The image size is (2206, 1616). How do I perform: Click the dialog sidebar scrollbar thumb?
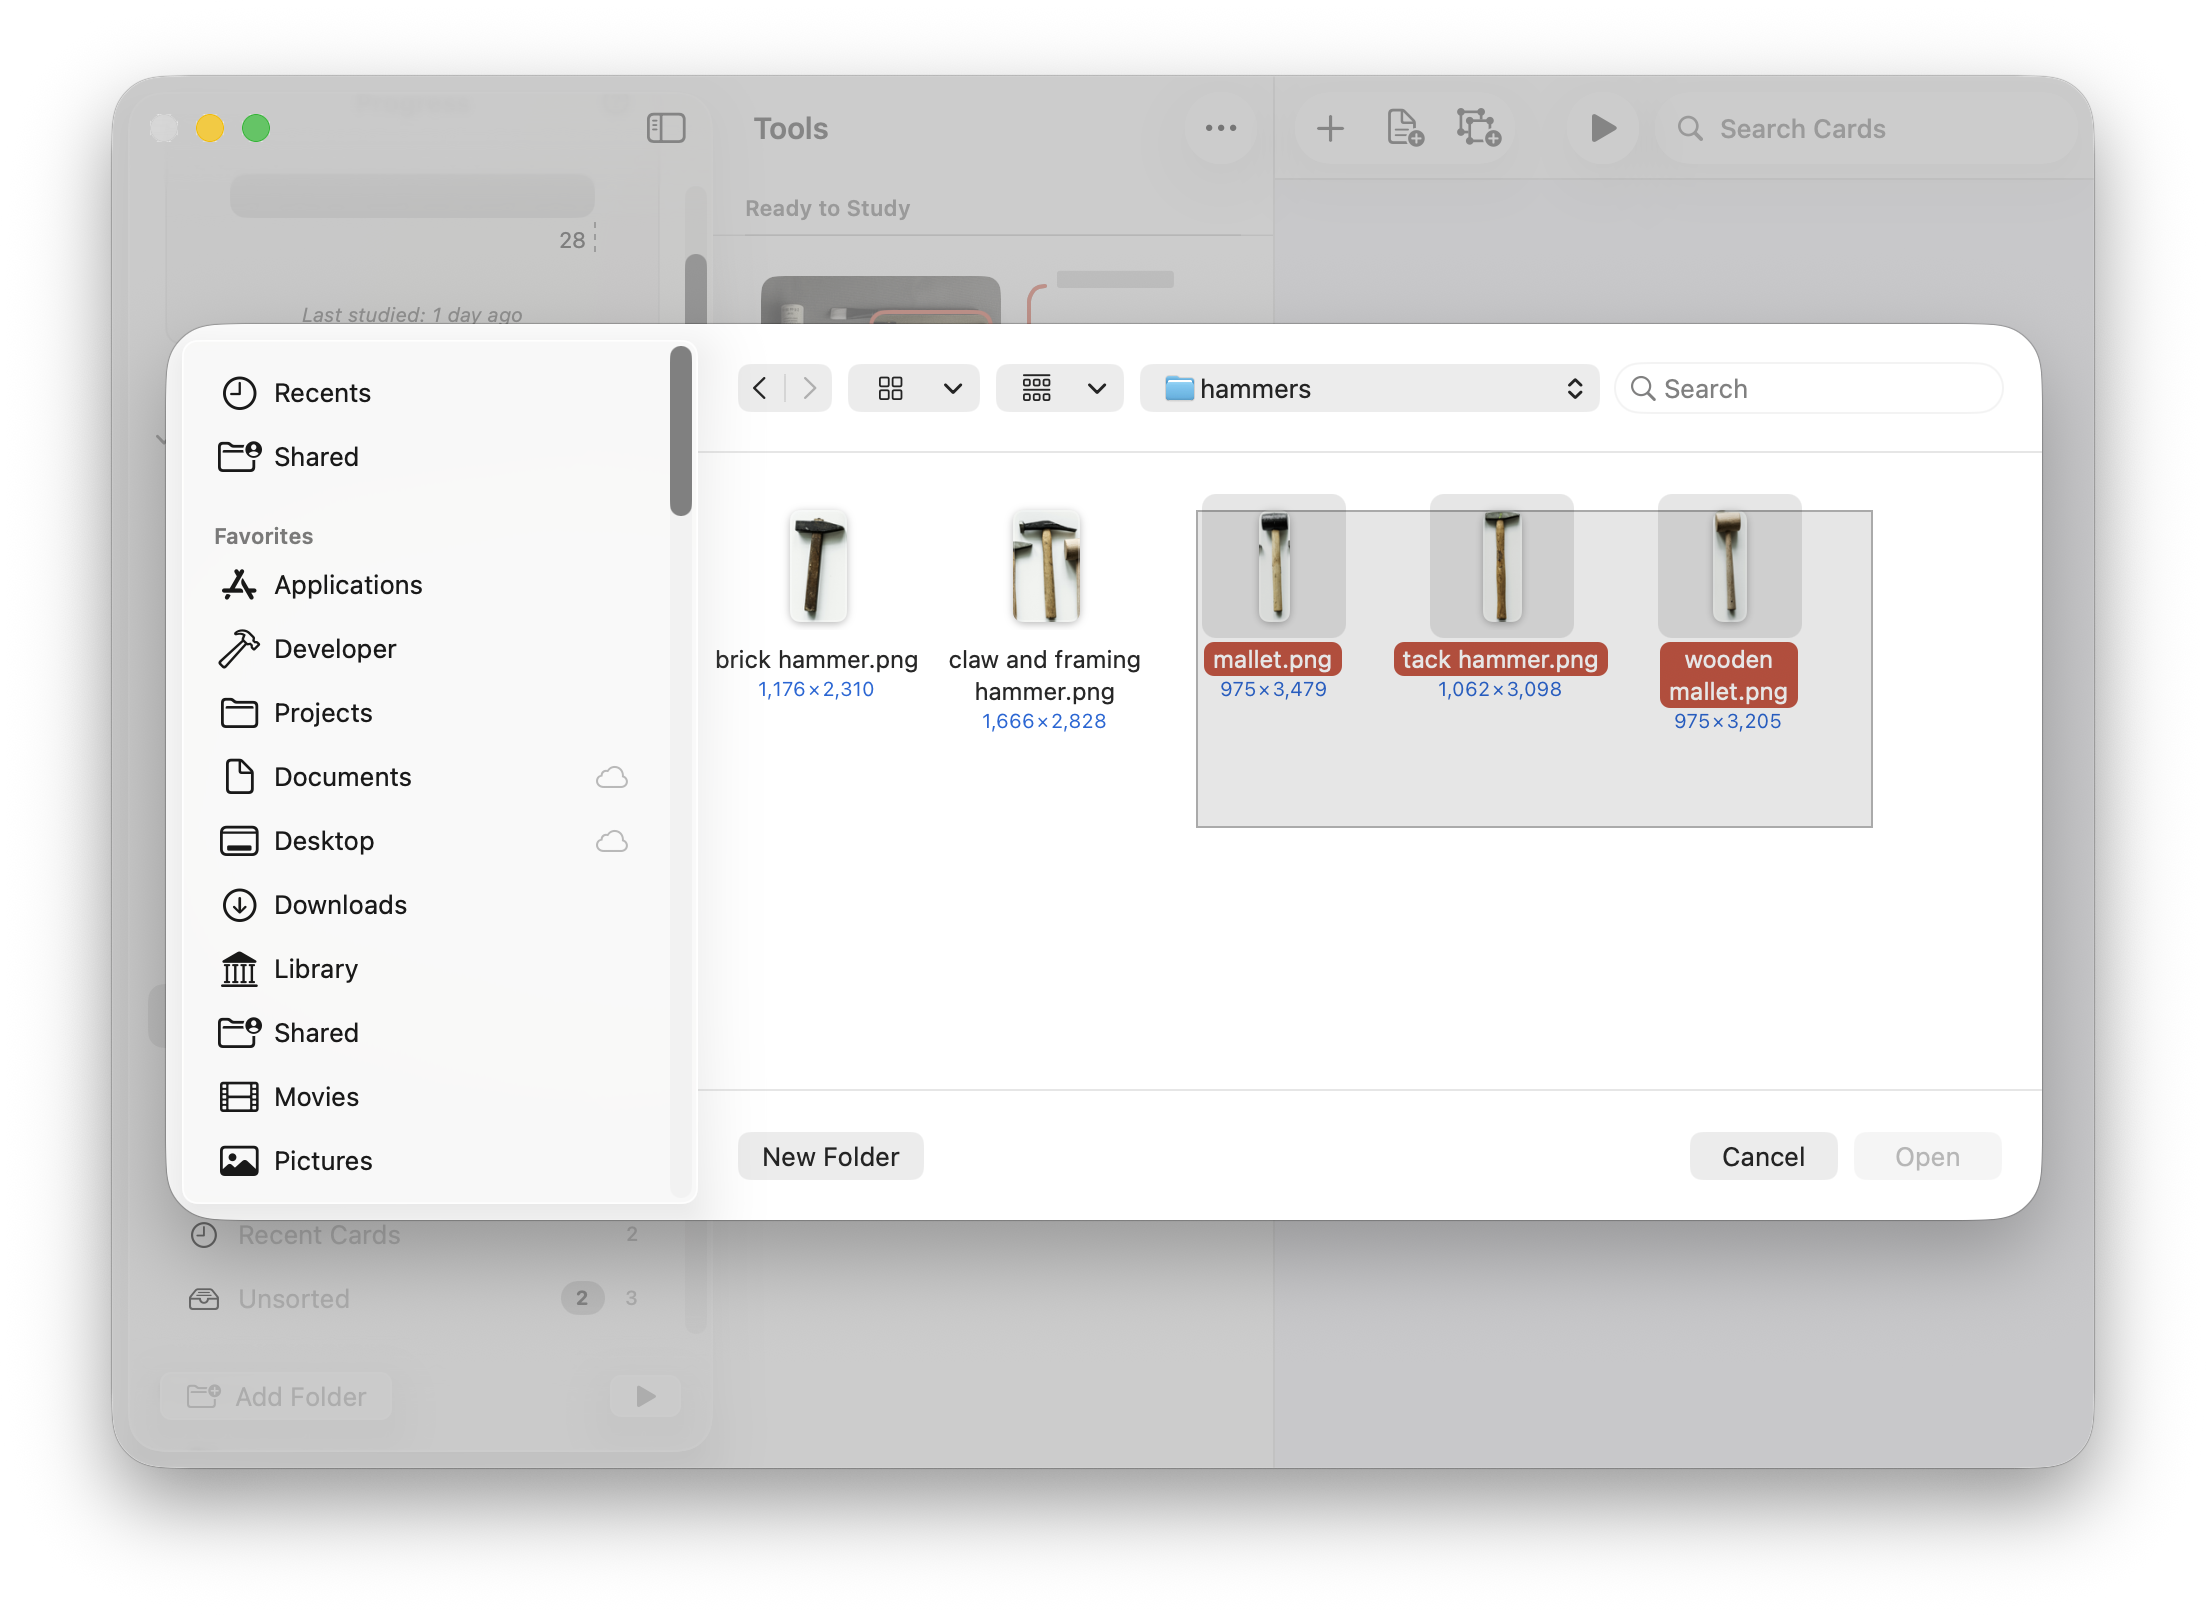[681, 430]
